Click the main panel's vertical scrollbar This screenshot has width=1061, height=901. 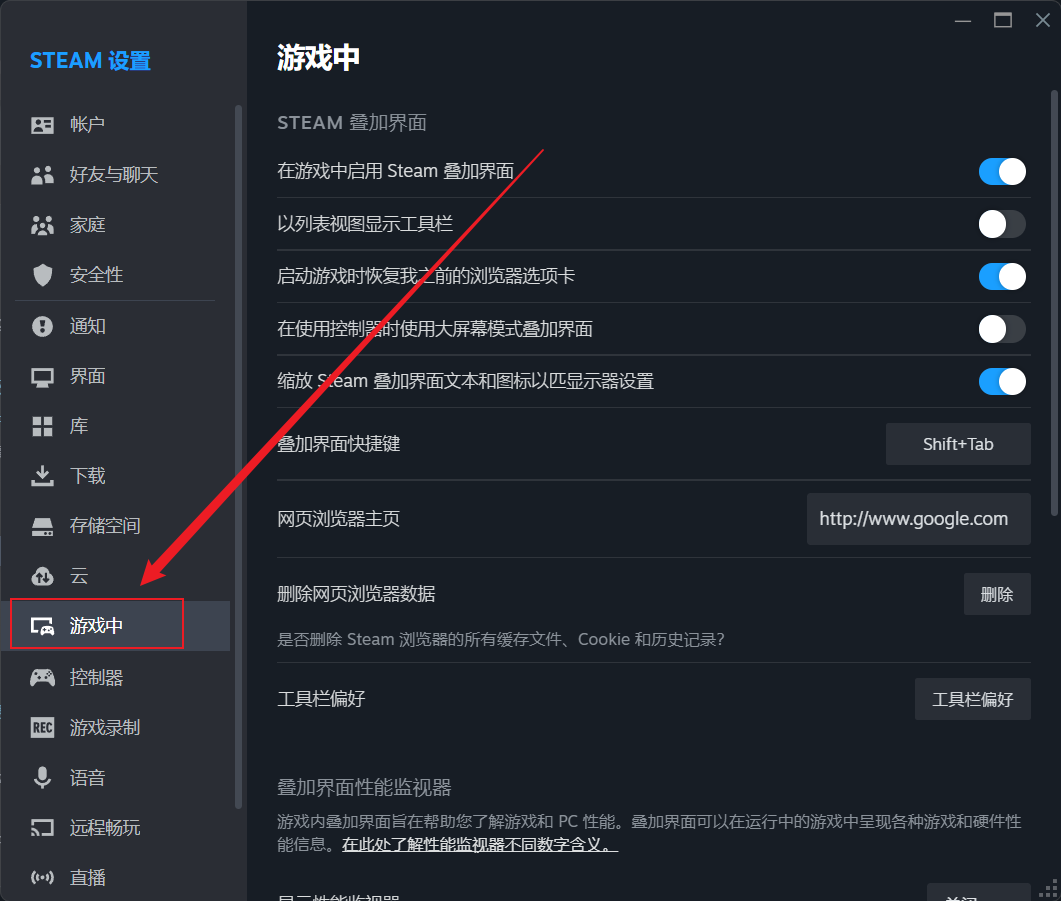coord(1054,303)
